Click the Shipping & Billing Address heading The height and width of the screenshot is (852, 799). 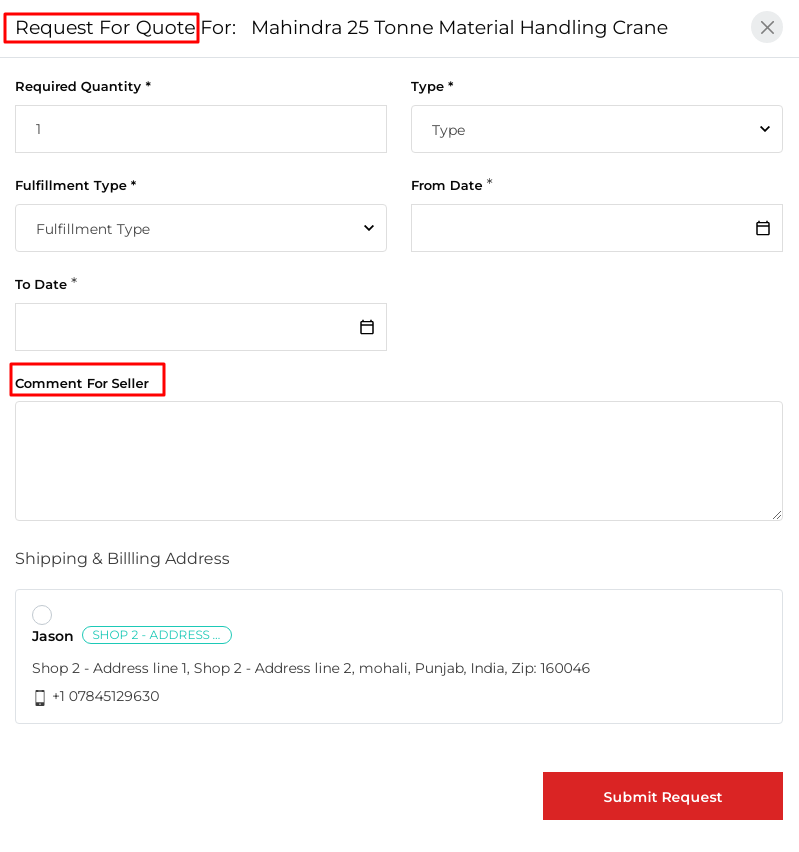[x=122, y=559]
